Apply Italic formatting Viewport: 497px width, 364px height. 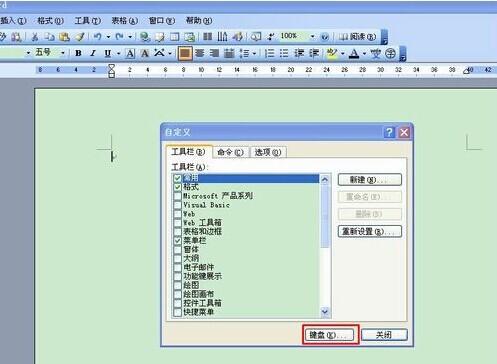pyautogui.click(x=93, y=53)
